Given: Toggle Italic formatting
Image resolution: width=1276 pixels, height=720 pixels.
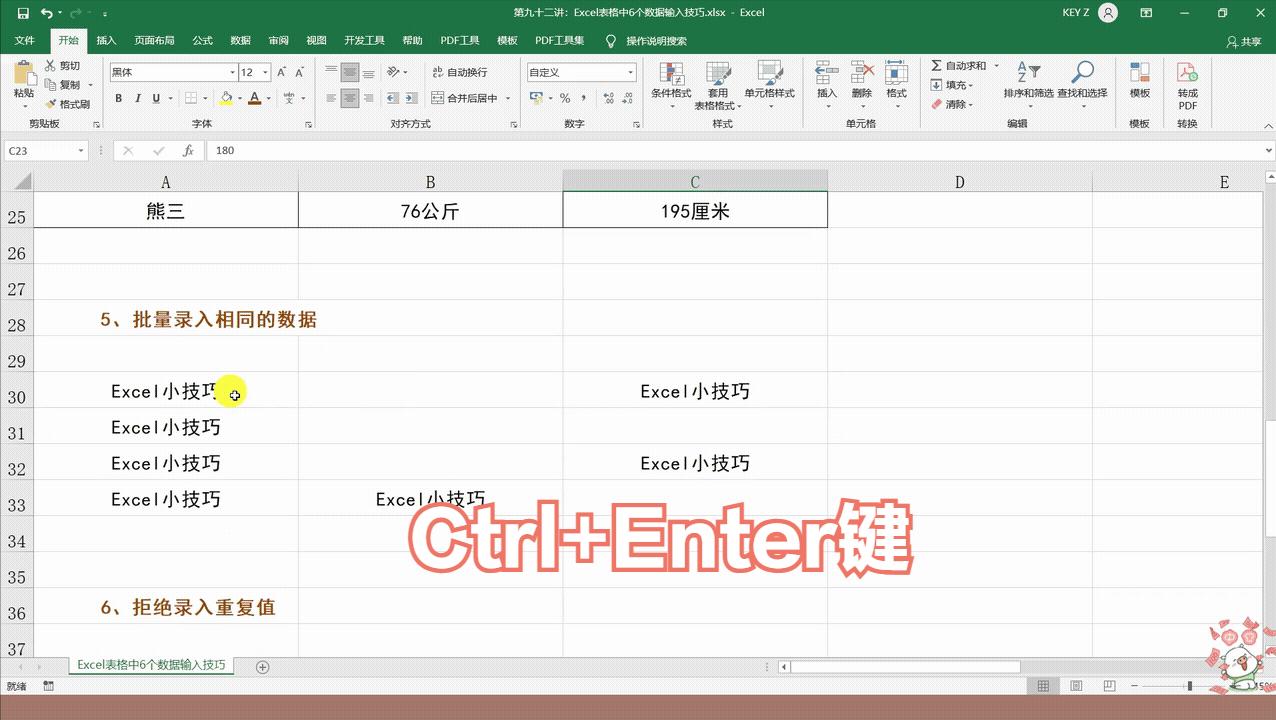Looking at the screenshot, I should (x=138, y=98).
